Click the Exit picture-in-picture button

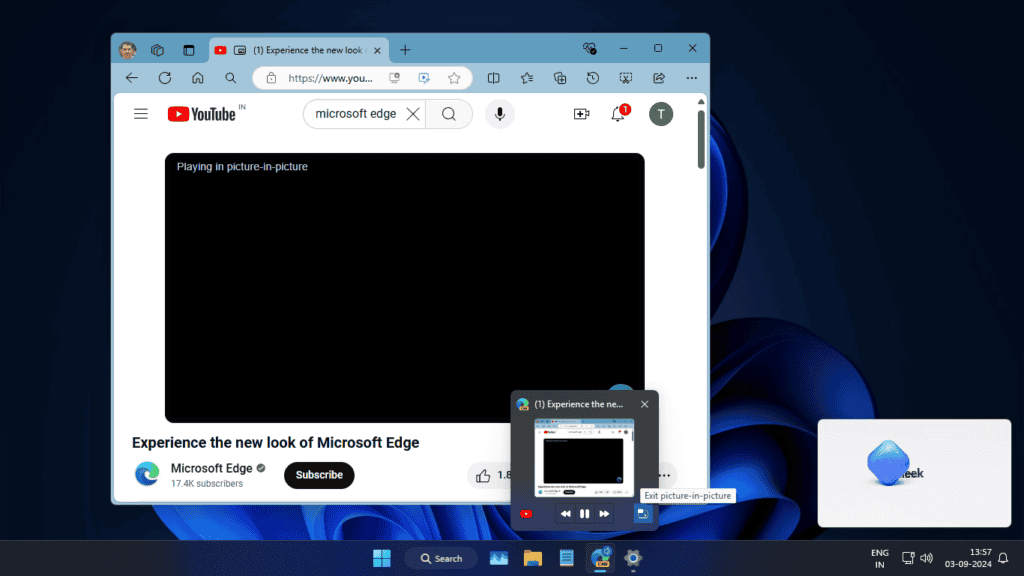click(x=643, y=514)
